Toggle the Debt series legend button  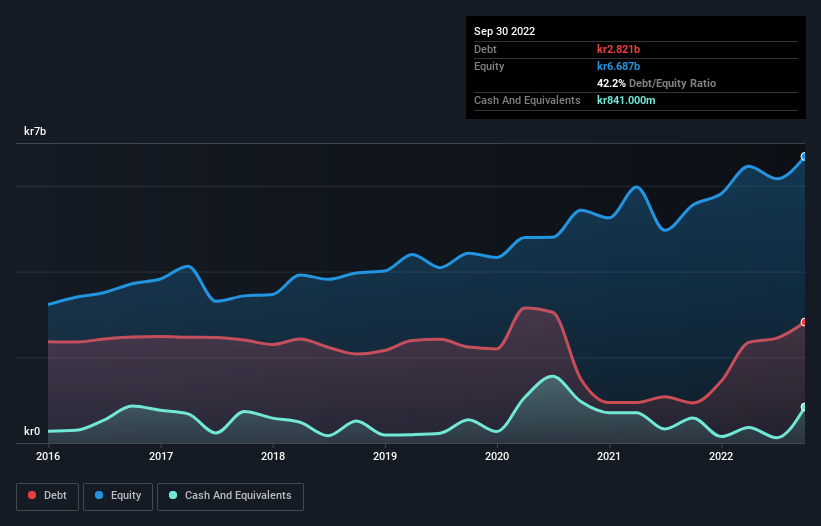[48, 496]
